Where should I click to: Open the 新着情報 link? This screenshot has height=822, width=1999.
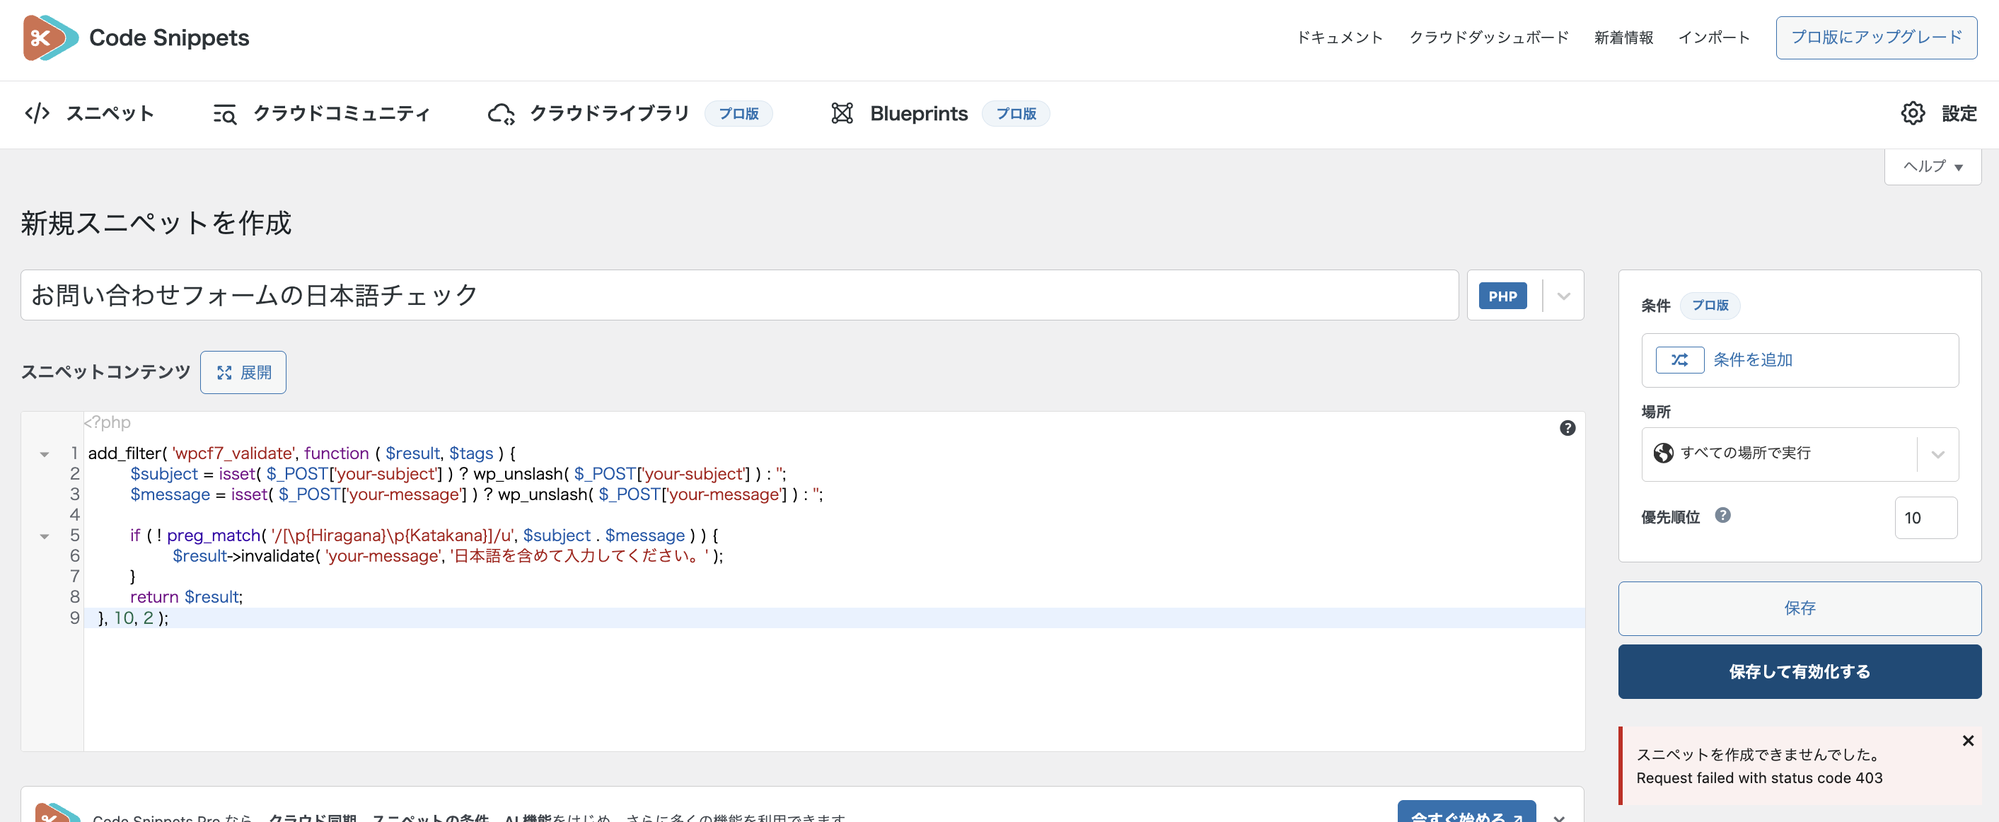(x=1623, y=38)
